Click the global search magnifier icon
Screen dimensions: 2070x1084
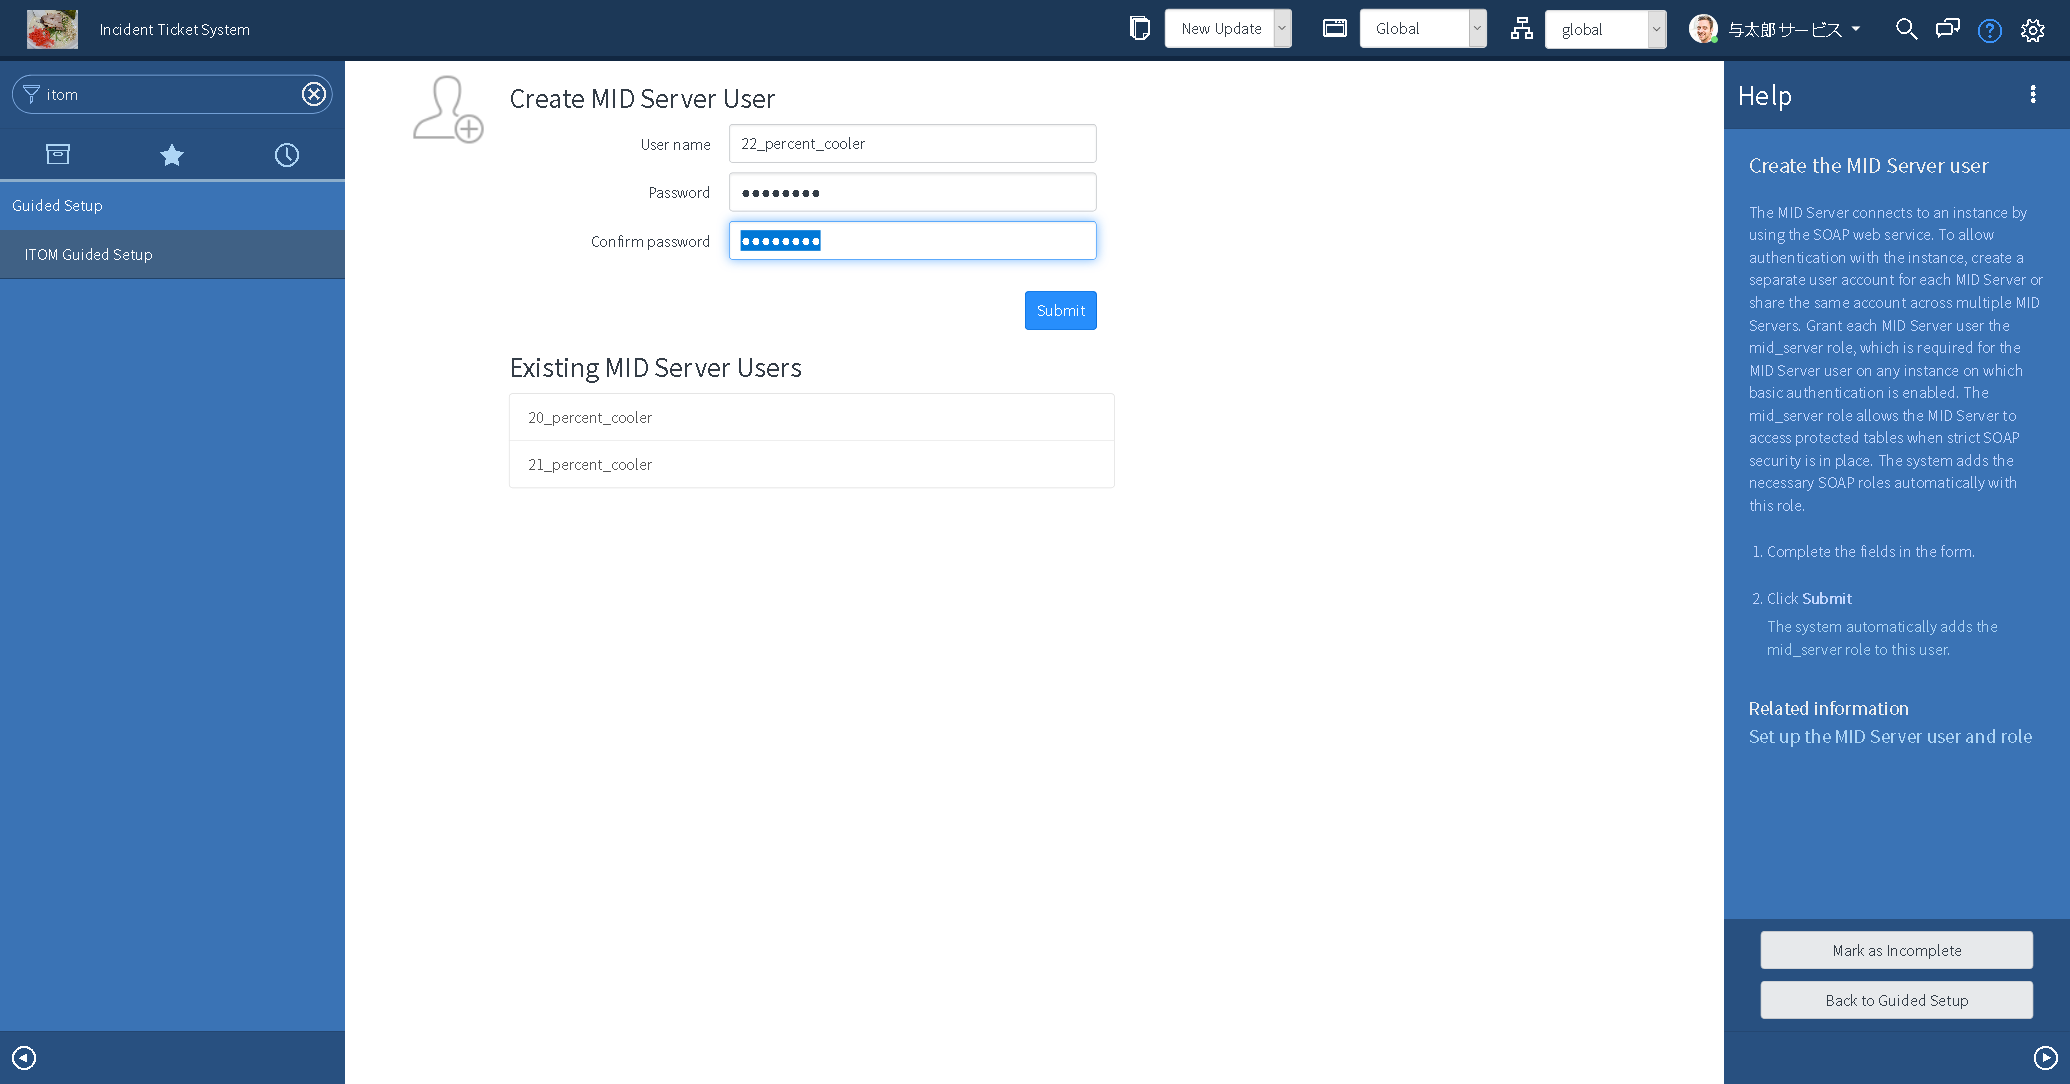1906,29
